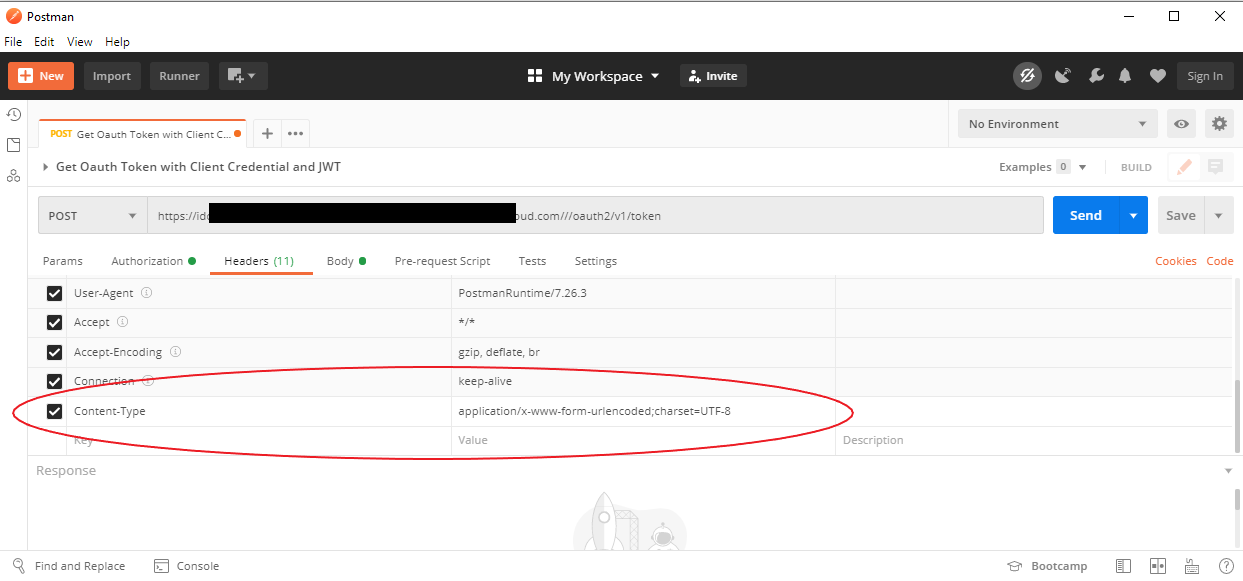
Task: Open the Code link
Action: click(1220, 261)
